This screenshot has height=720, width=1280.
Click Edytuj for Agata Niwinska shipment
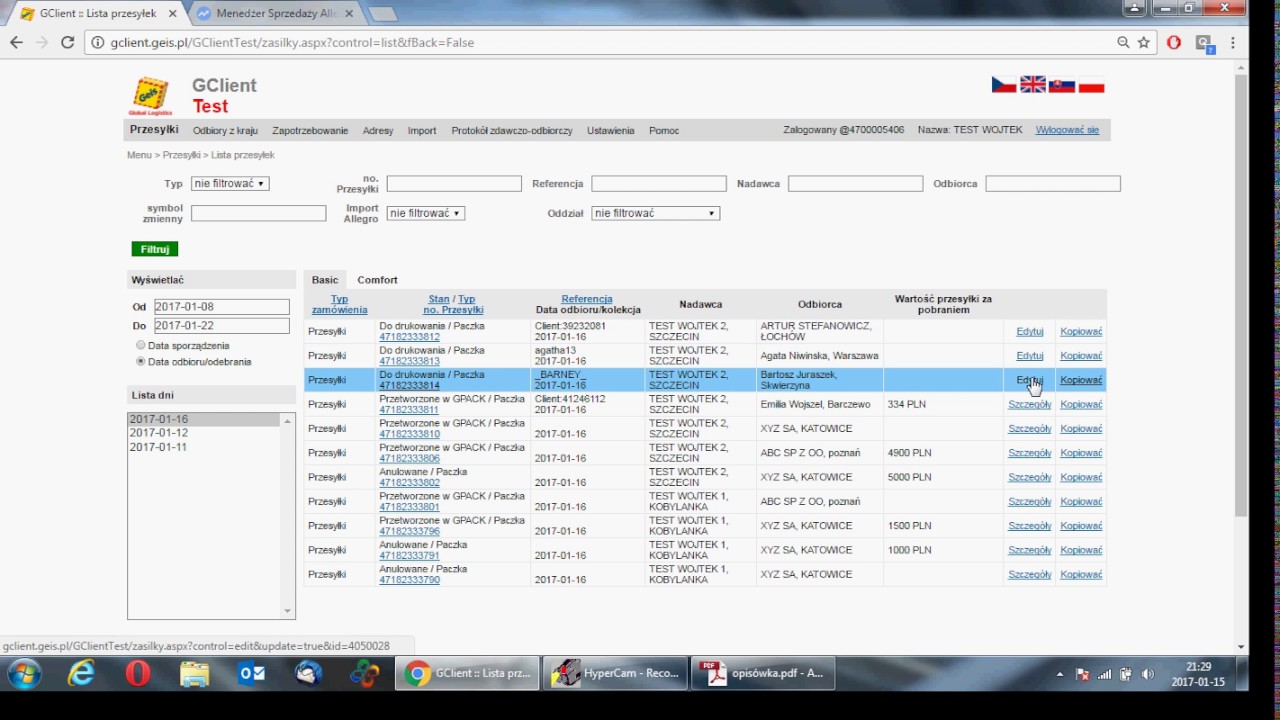1030,356
